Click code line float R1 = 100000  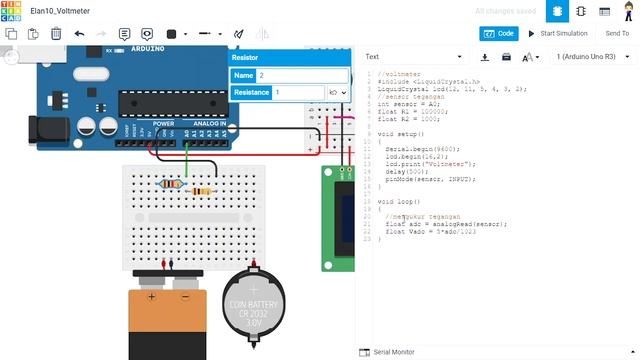pos(413,111)
